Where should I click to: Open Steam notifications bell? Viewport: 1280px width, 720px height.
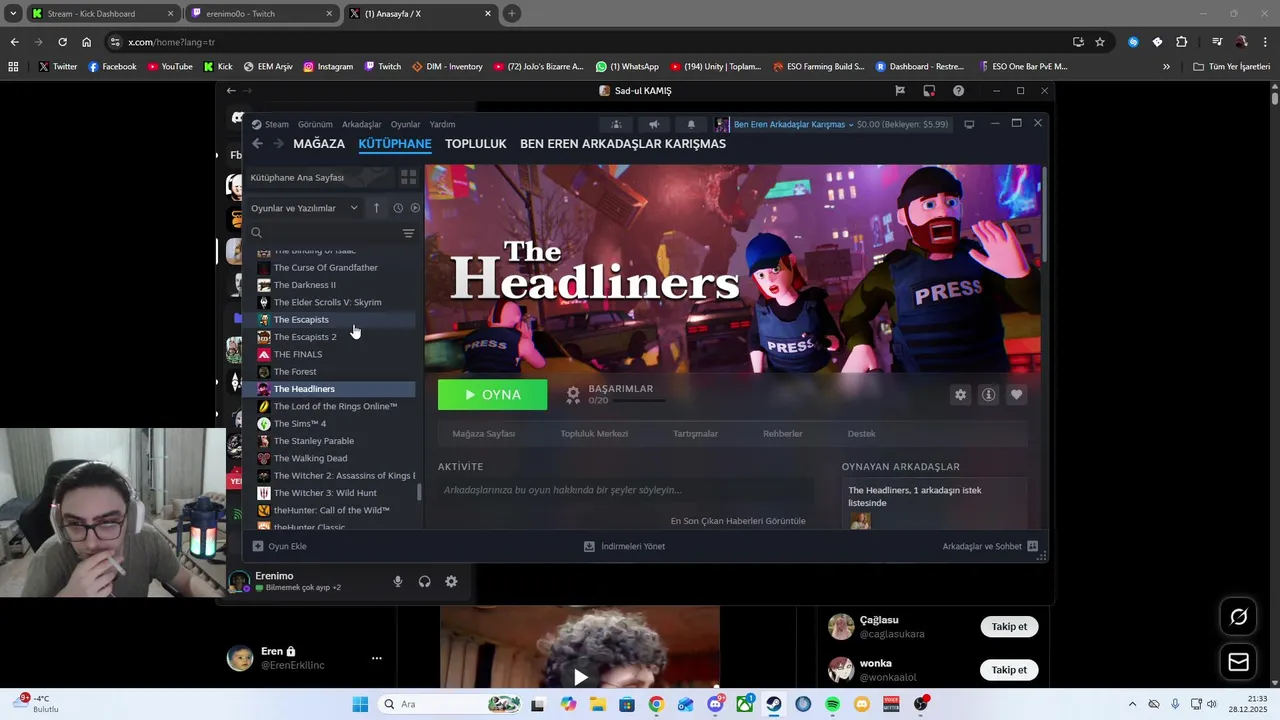[690, 124]
